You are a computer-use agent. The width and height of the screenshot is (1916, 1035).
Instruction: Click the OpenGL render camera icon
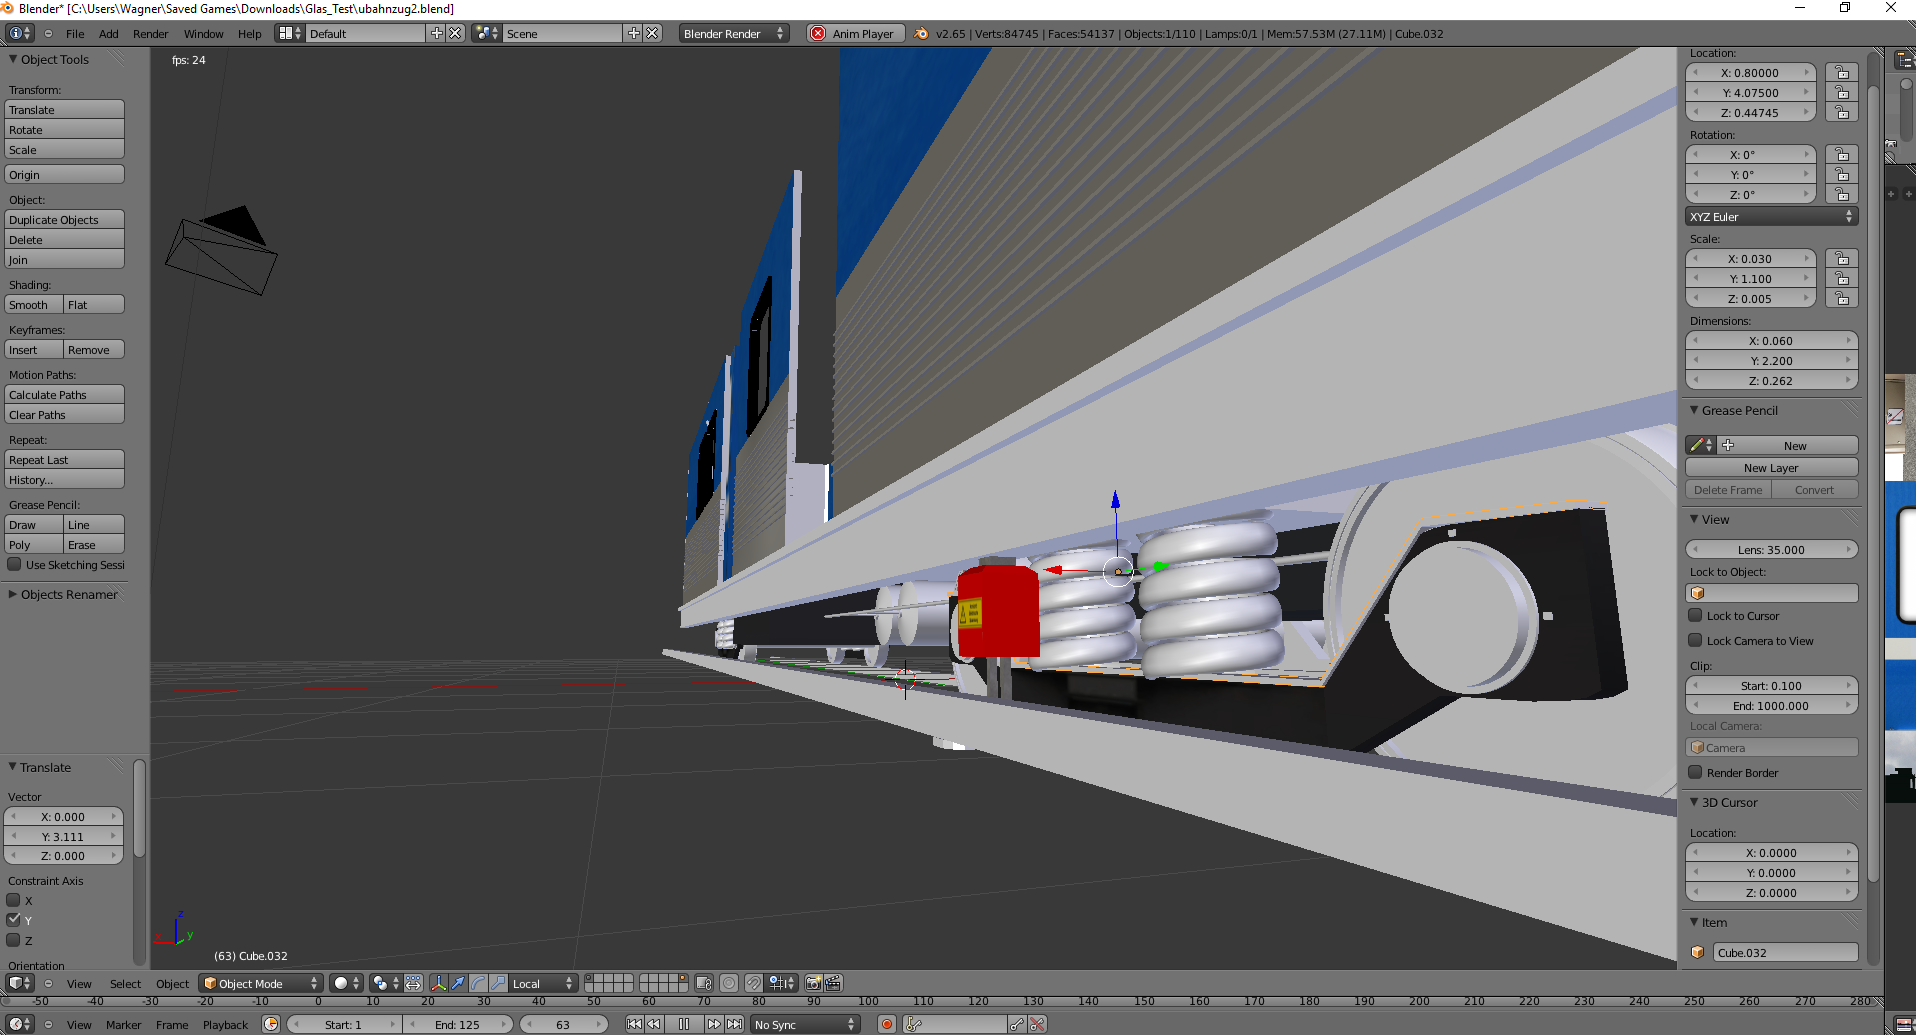tap(813, 983)
